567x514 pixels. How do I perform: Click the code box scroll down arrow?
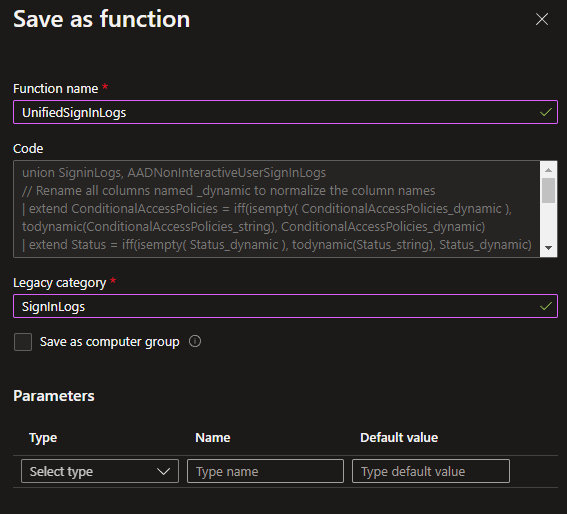[x=548, y=248]
